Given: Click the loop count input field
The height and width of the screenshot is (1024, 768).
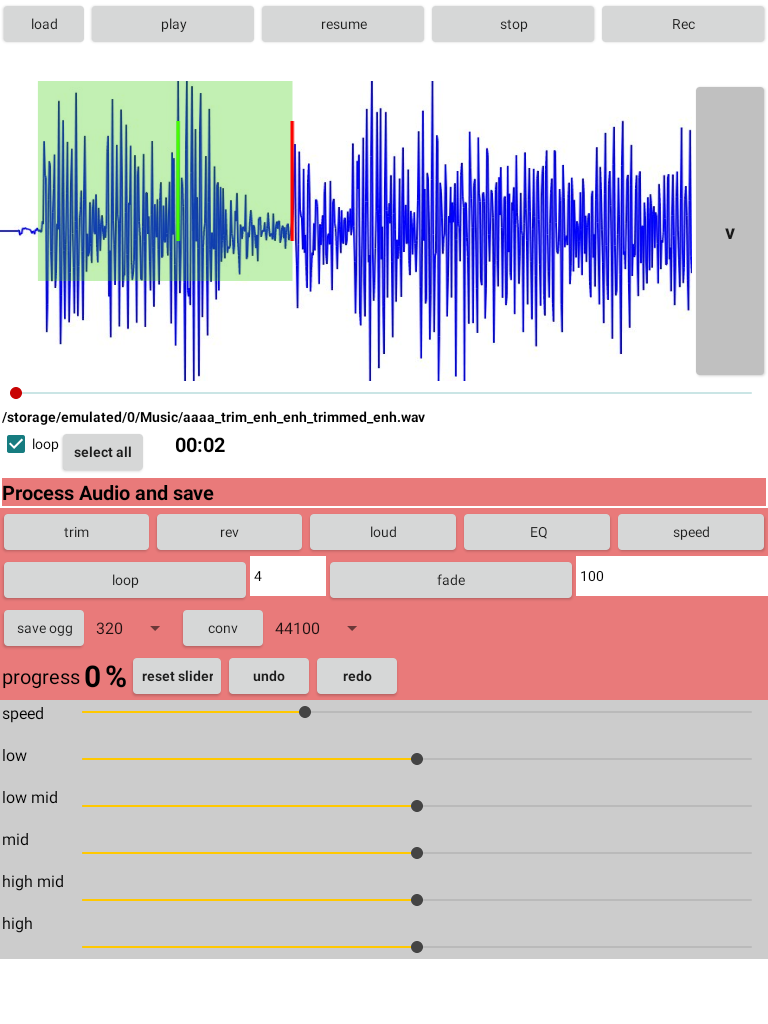Looking at the screenshot, I should (x=287, y=577).
